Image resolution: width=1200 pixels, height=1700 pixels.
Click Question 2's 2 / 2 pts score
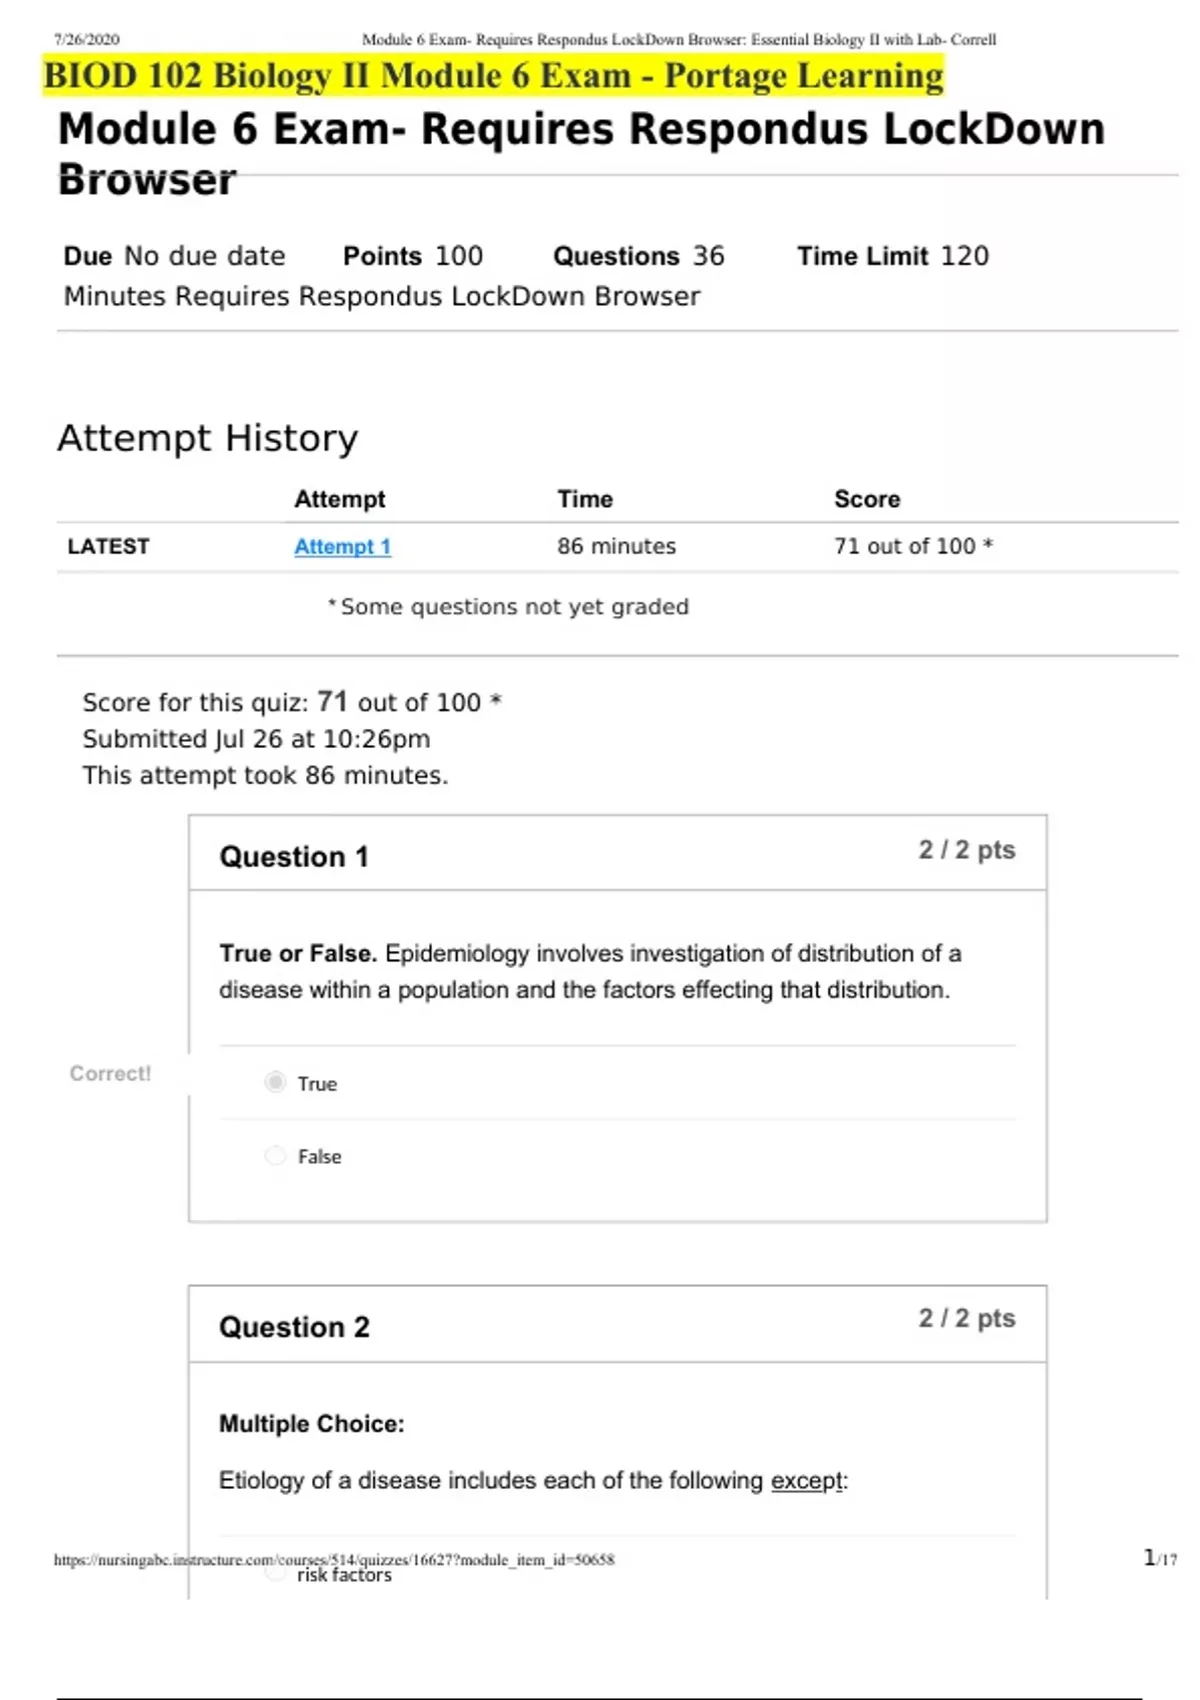tap(966, 1319)
